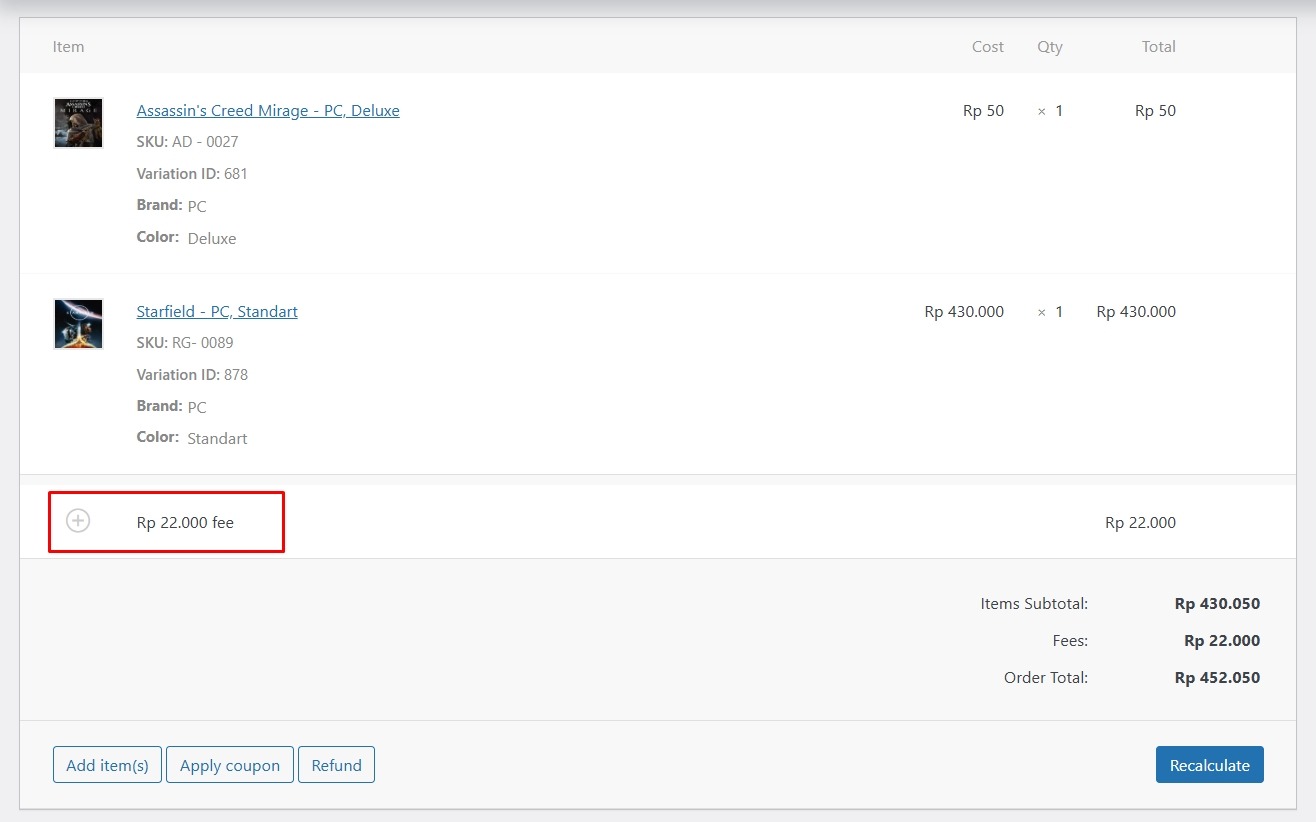Image resolution: width=1316 pixels, height=822 pixels.
Task: Click Starfield cost 'Rp 430.000'
Action: [964, 312]
